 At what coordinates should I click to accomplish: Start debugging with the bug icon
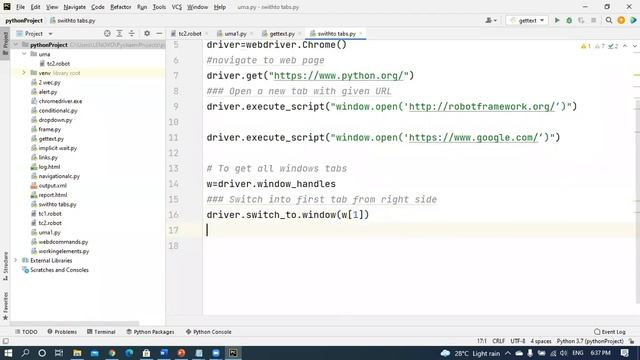click(x=569, y=20)
